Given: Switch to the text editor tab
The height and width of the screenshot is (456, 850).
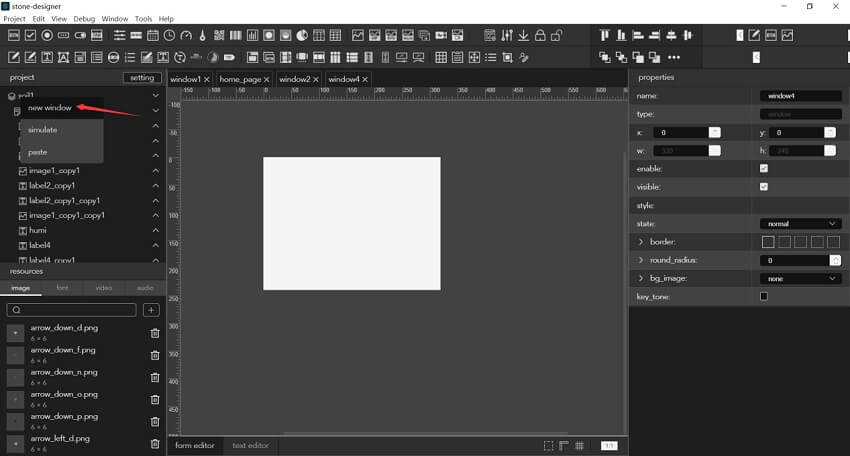Looking at the screenshot, I should (250, 445).
